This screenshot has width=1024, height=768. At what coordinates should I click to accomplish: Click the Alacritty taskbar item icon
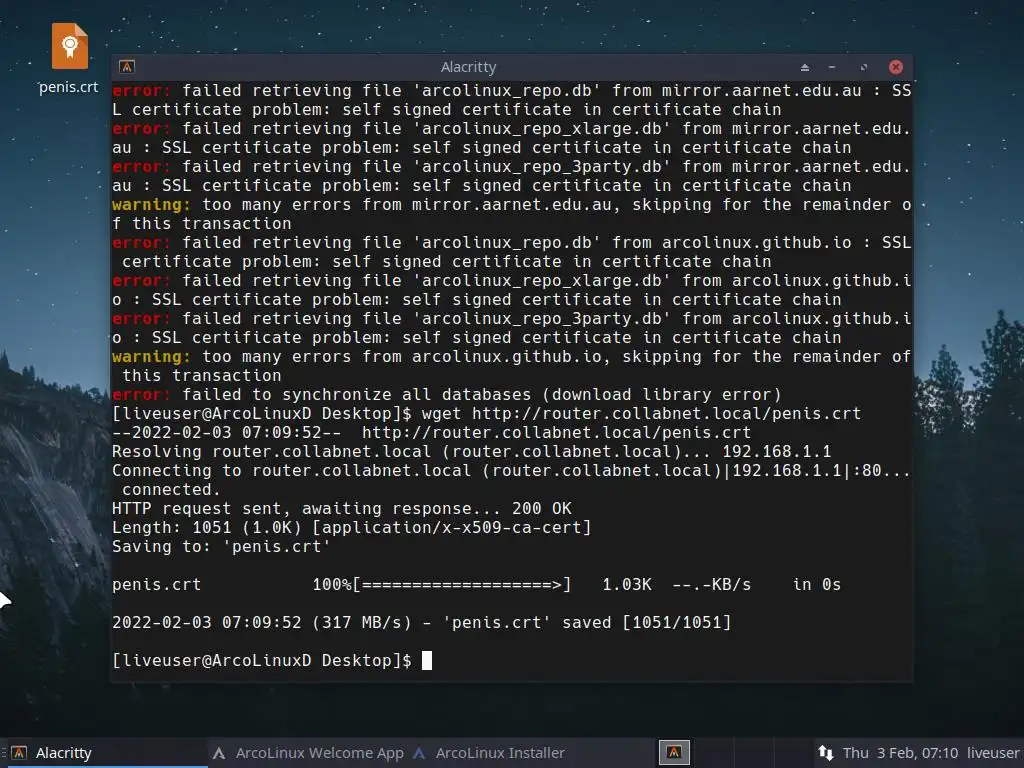coord(19,753)
